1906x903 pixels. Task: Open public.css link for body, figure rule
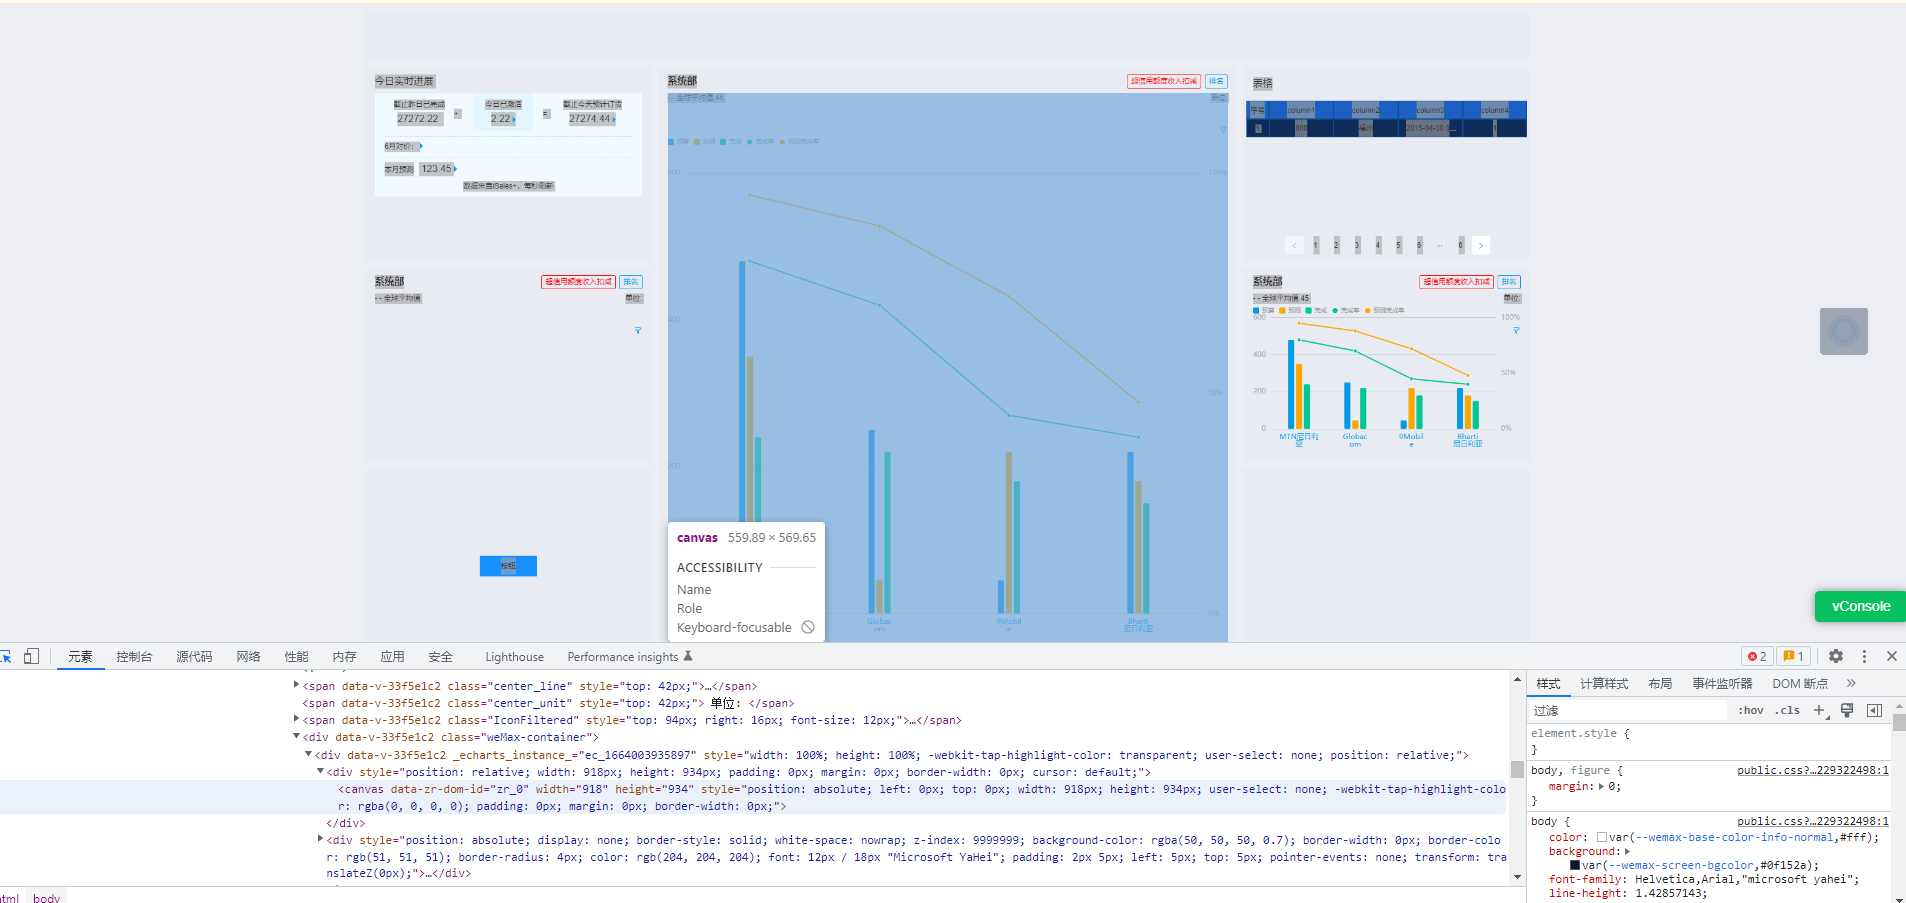coord(1812,770)
